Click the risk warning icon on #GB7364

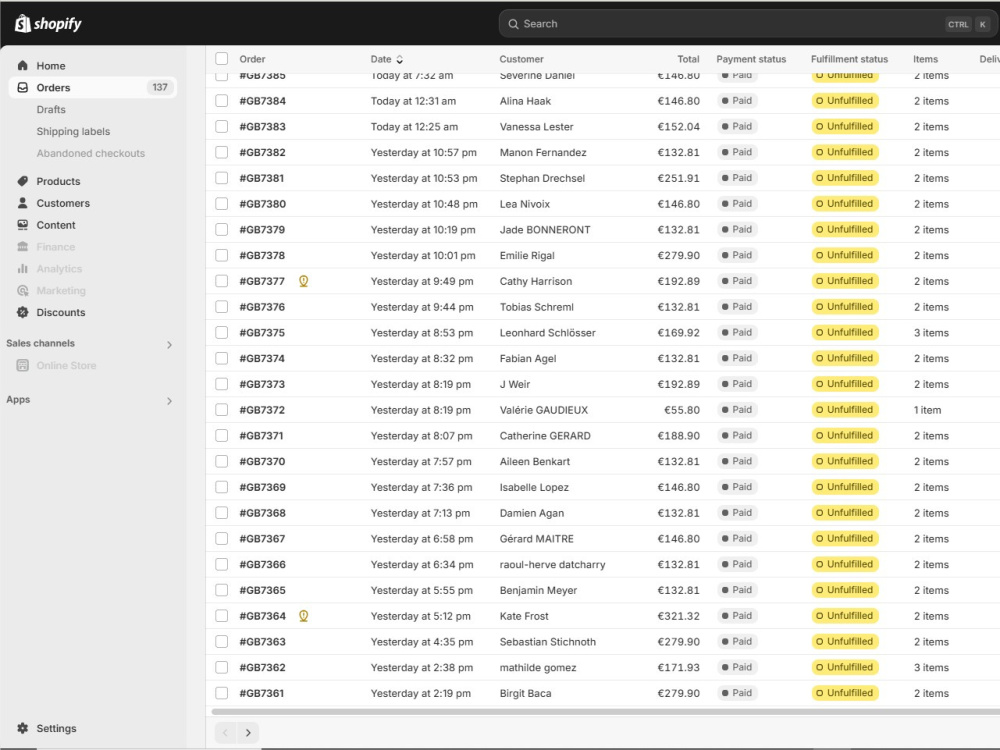click(x=304, y=616)
